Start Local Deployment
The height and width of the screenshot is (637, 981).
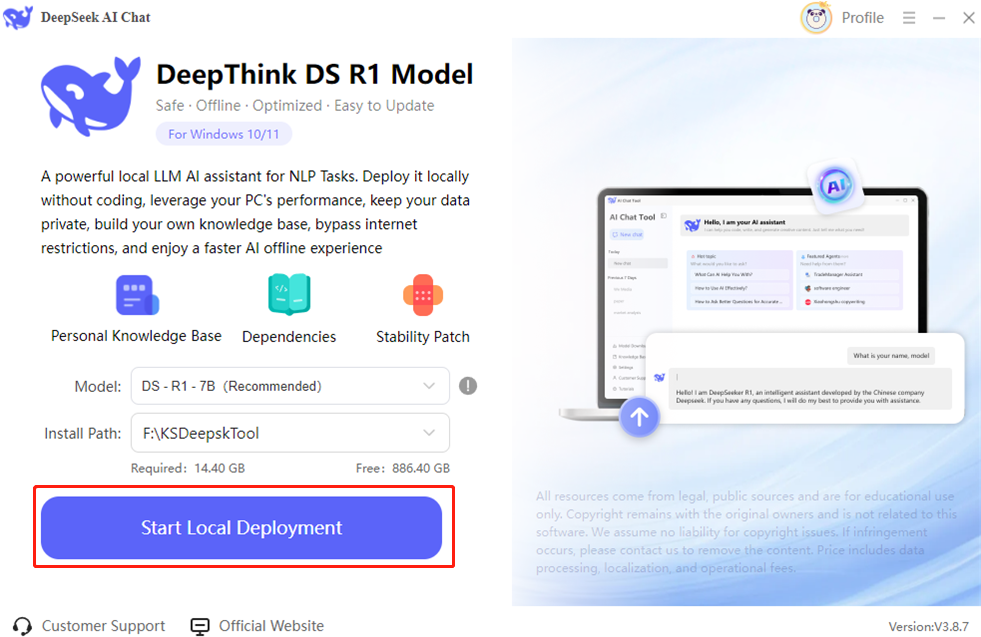click(x=241, y=527)
